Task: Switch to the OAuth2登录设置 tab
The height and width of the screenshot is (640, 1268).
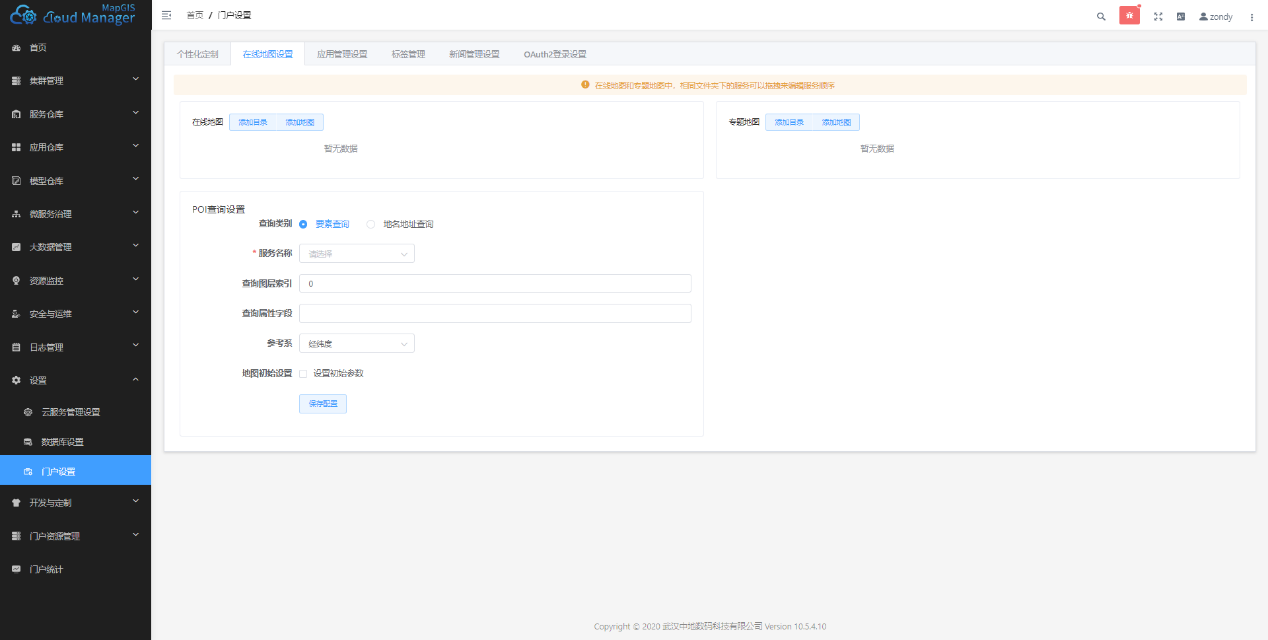Action: click(x=555, y=54)
